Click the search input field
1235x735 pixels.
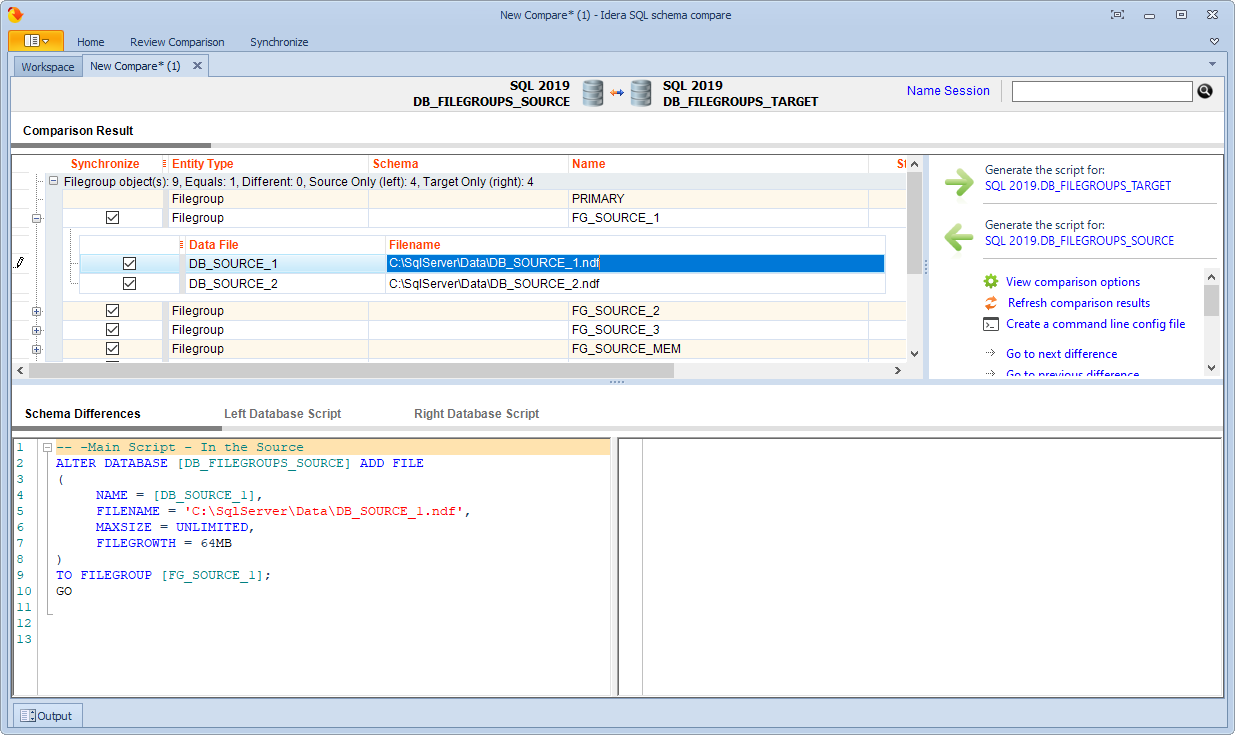tap(1101, 92)
